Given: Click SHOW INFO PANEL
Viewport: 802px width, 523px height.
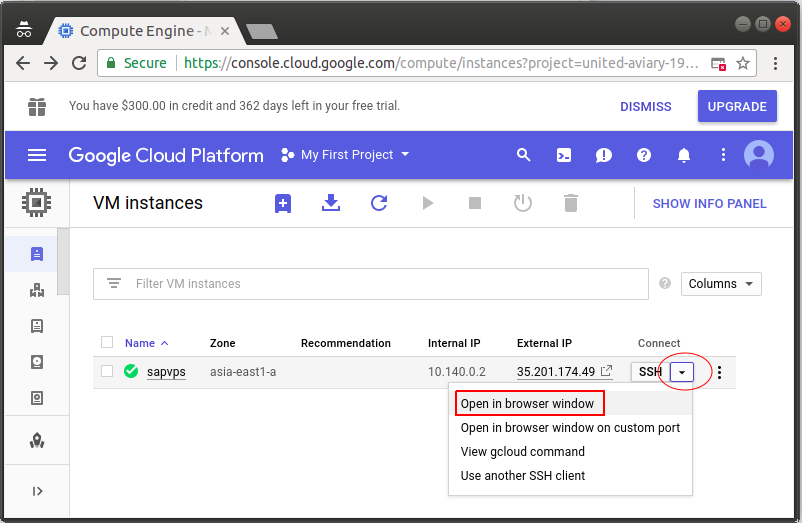Looking at the screenshot, I should coord(709,203).
